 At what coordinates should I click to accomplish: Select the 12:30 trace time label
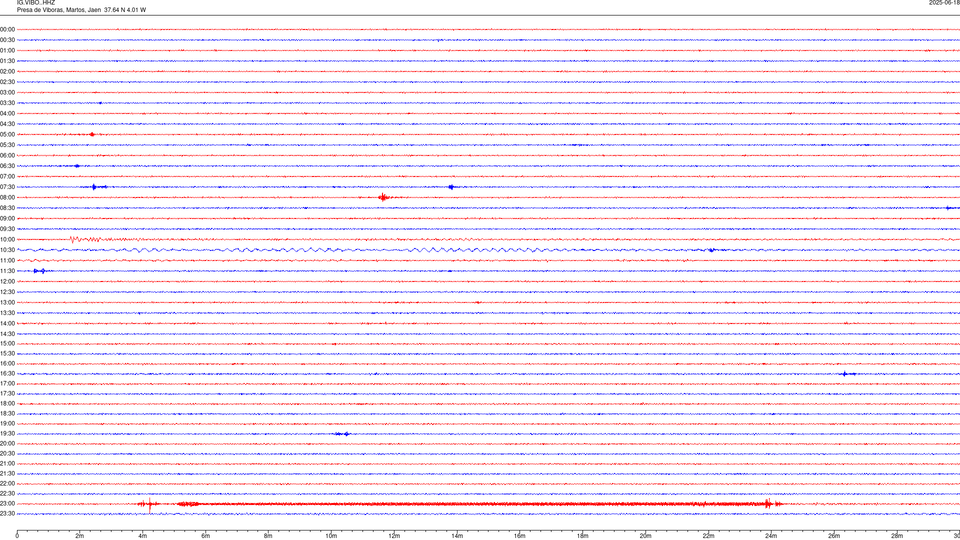click(7, 292)
